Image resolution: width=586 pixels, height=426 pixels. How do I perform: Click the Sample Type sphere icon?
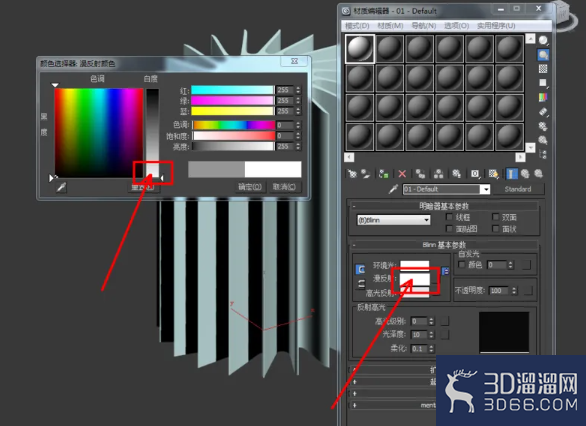[x=543, y=40]
